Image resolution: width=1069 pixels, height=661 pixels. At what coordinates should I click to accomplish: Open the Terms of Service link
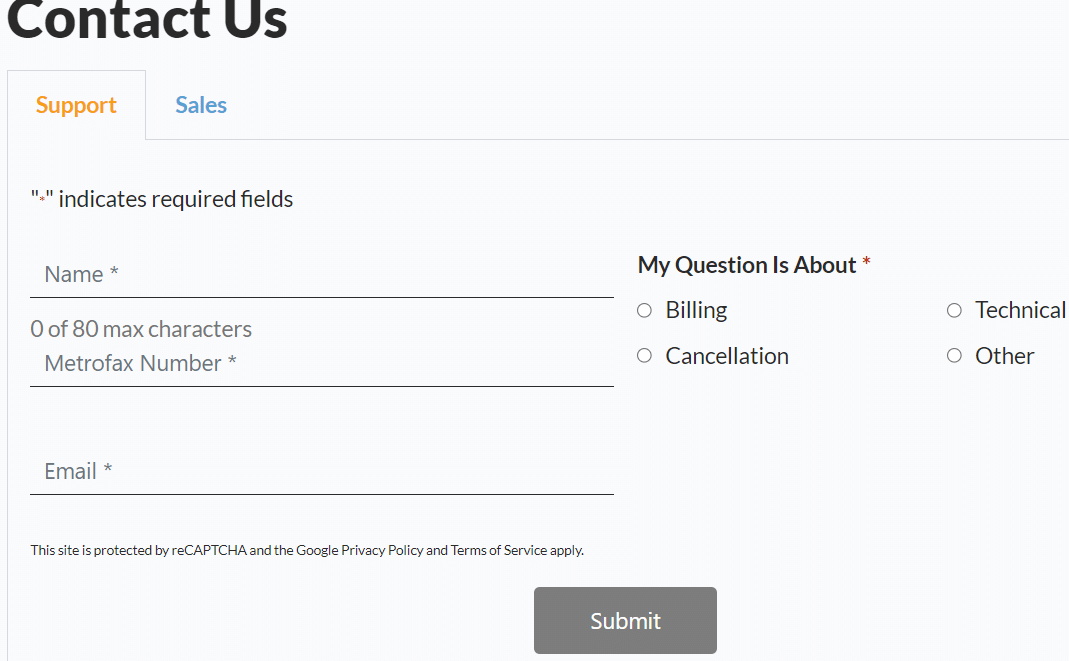[x=499, y=550]
